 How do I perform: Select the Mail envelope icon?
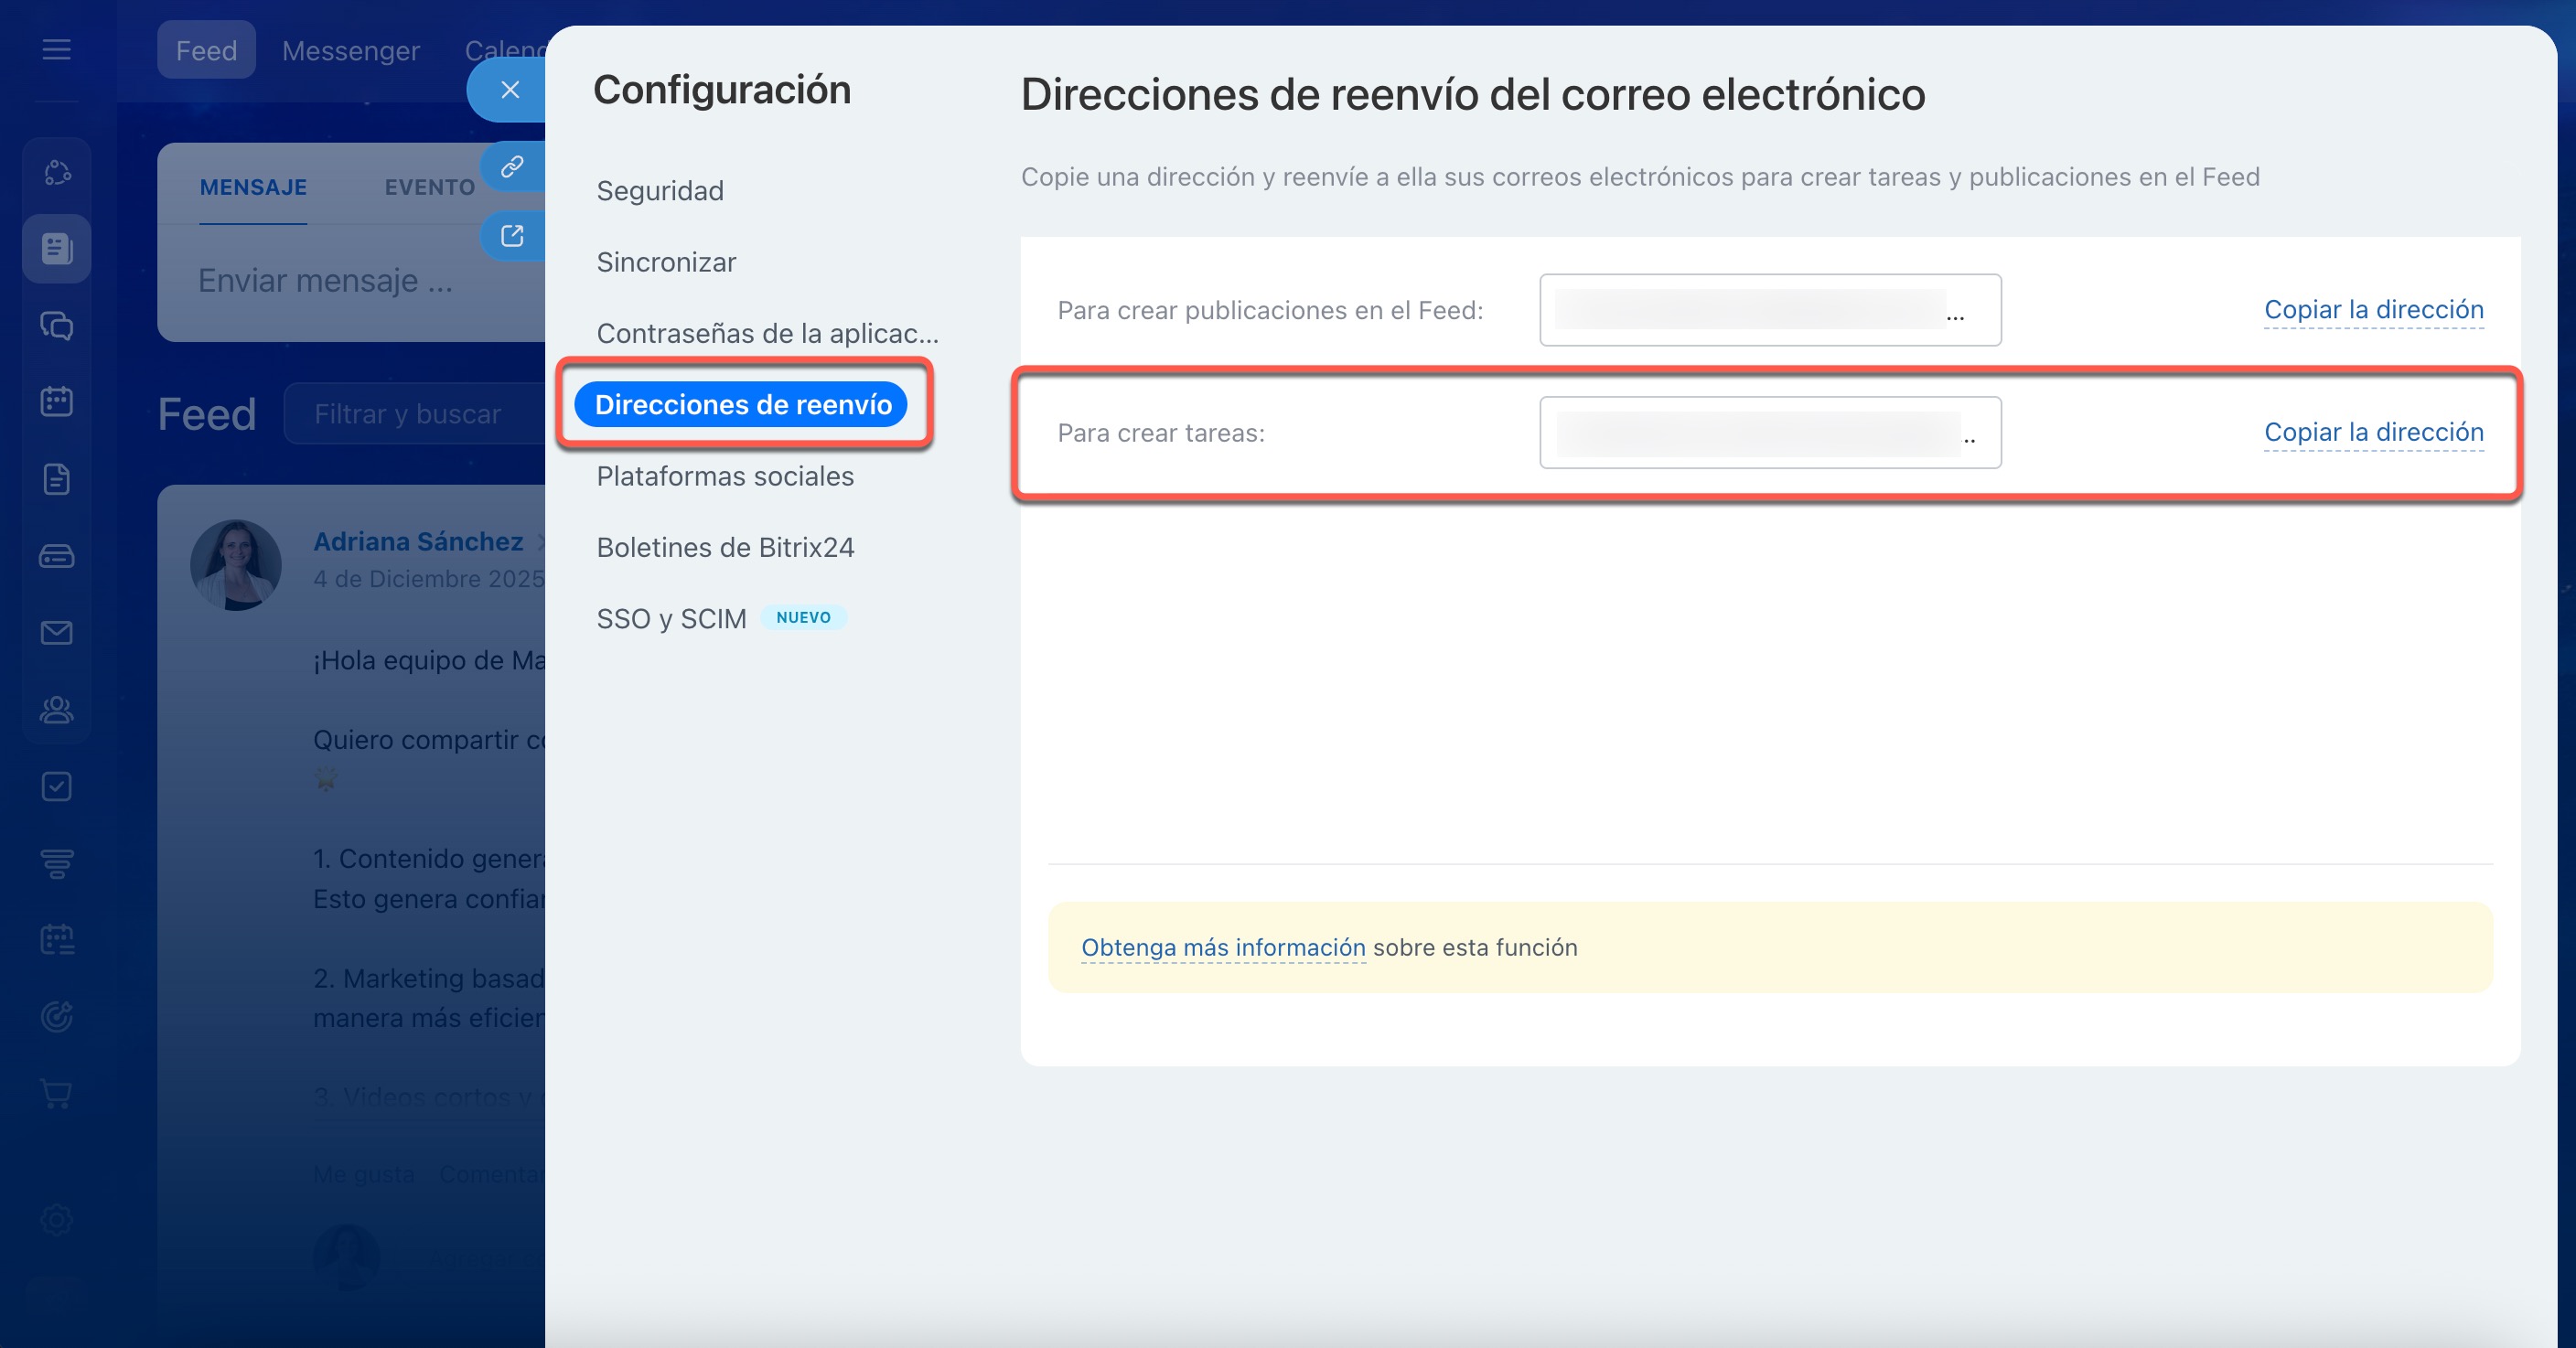pos(56,632)
